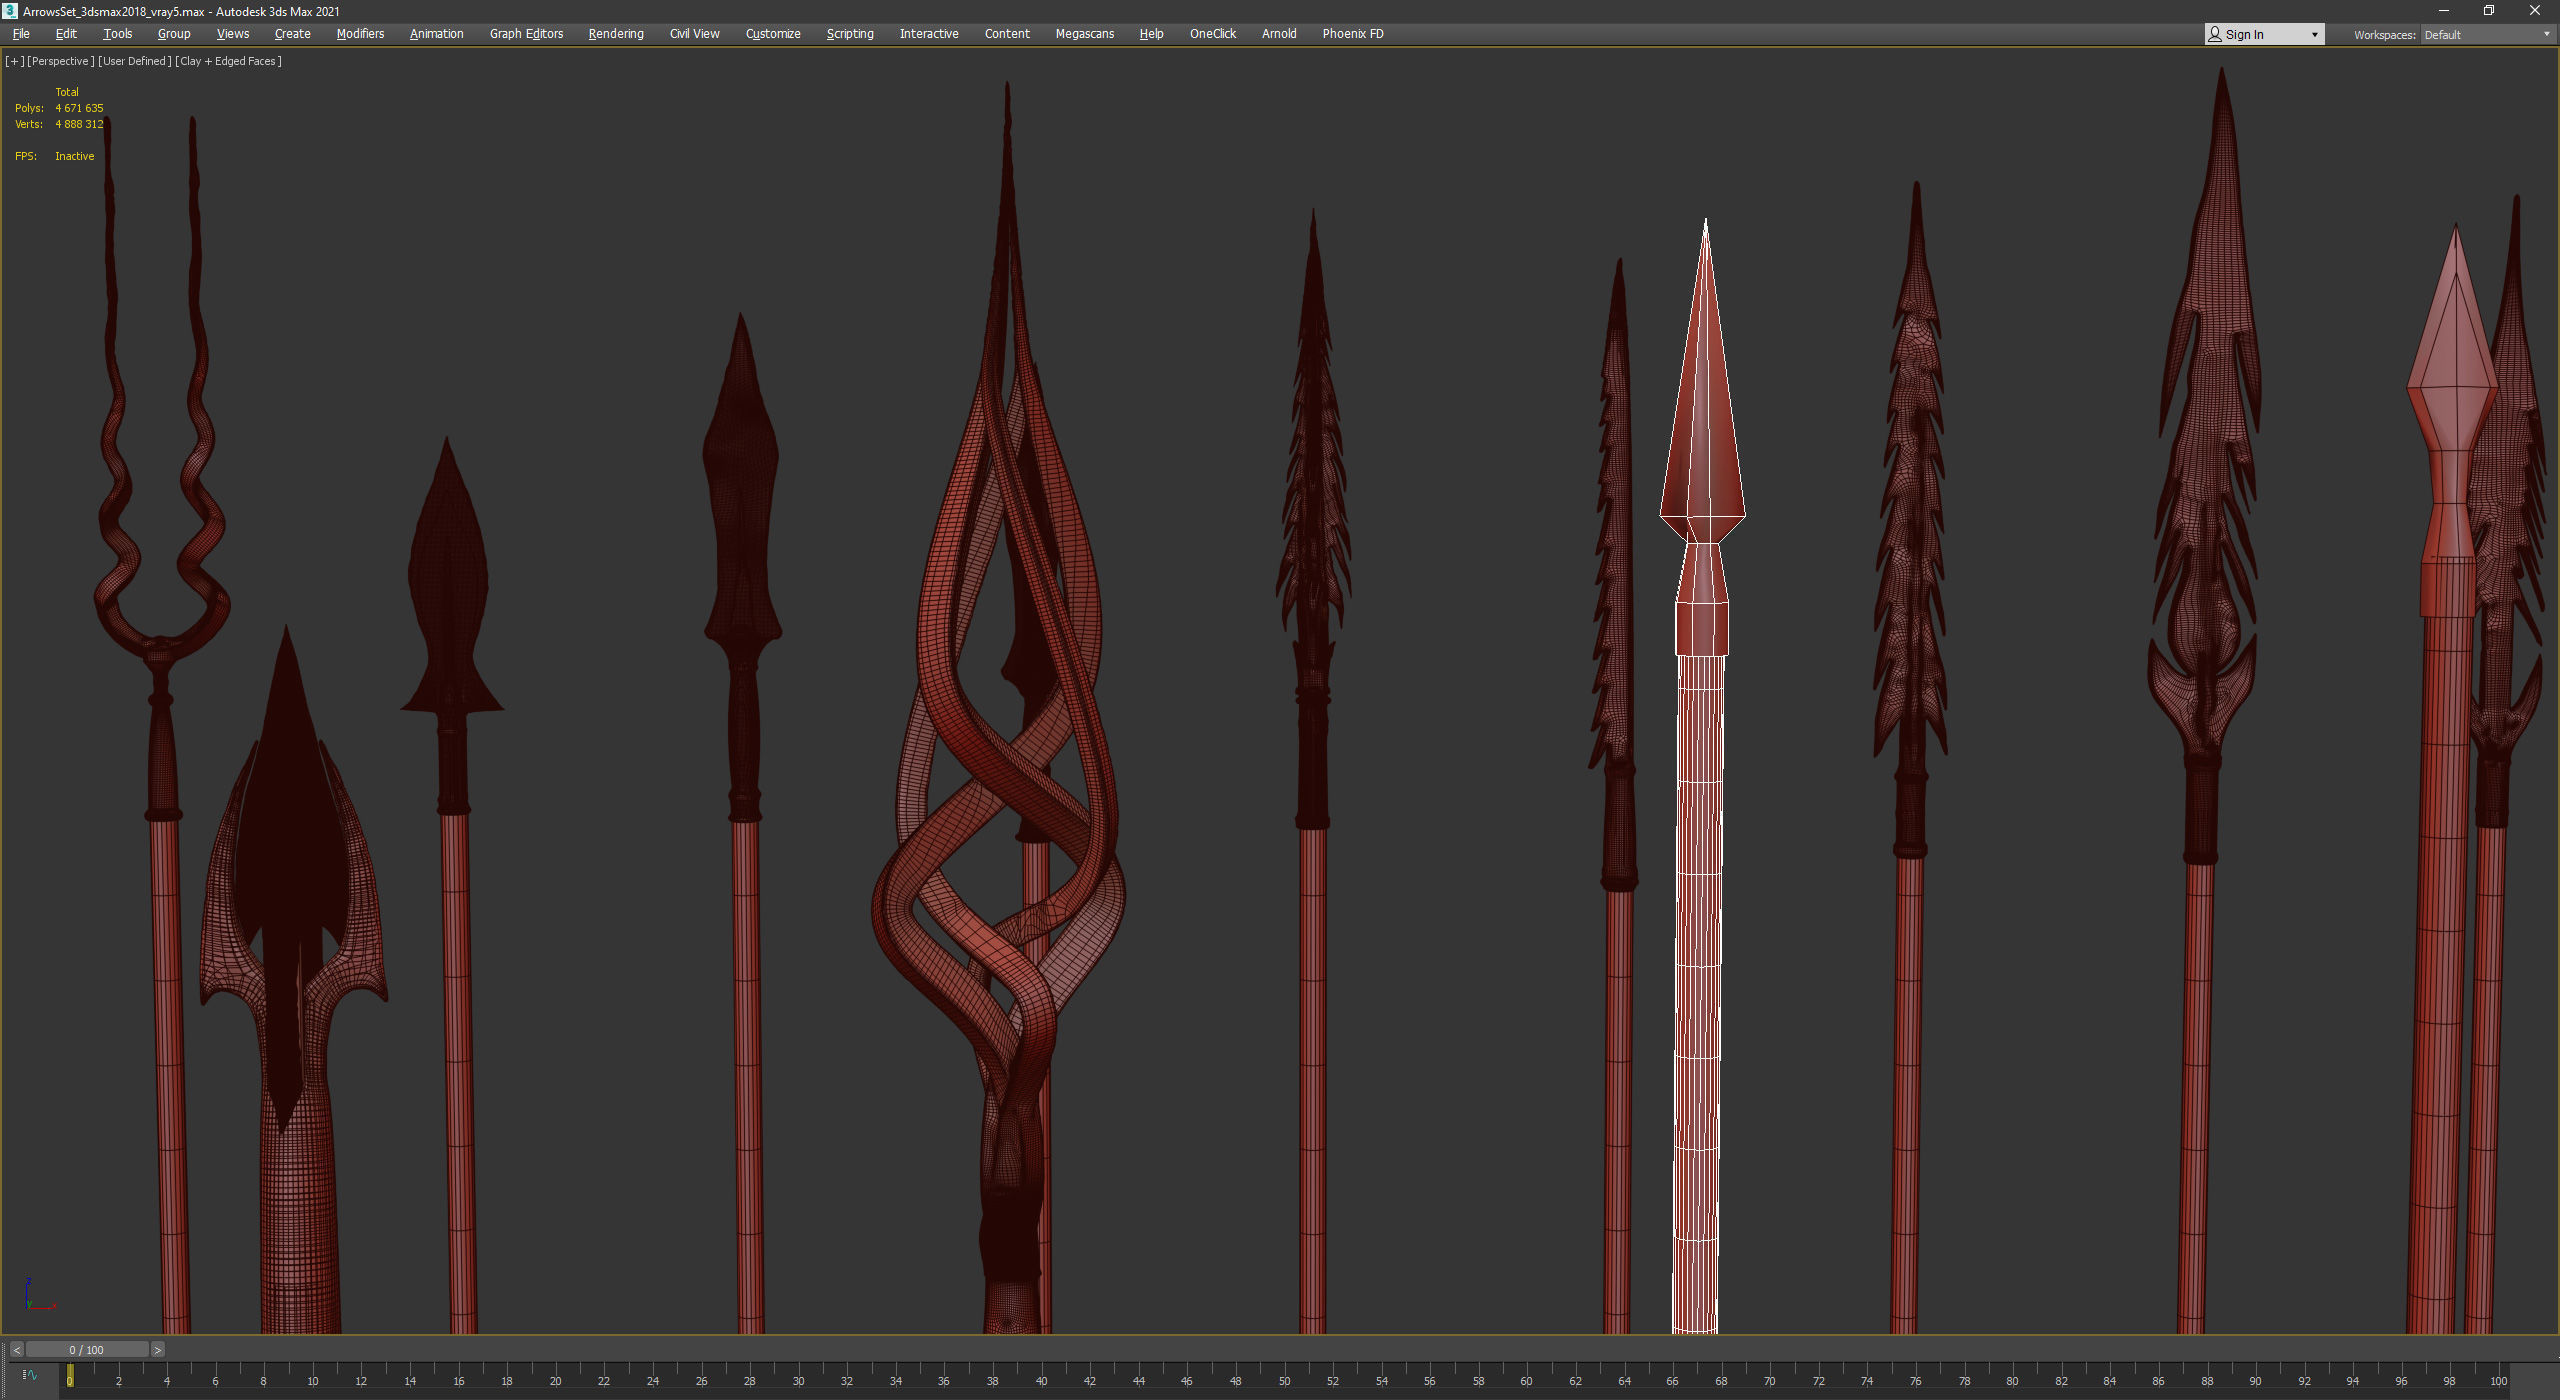Open the Workspaces Default dropdown

[x=2487, y=35]
